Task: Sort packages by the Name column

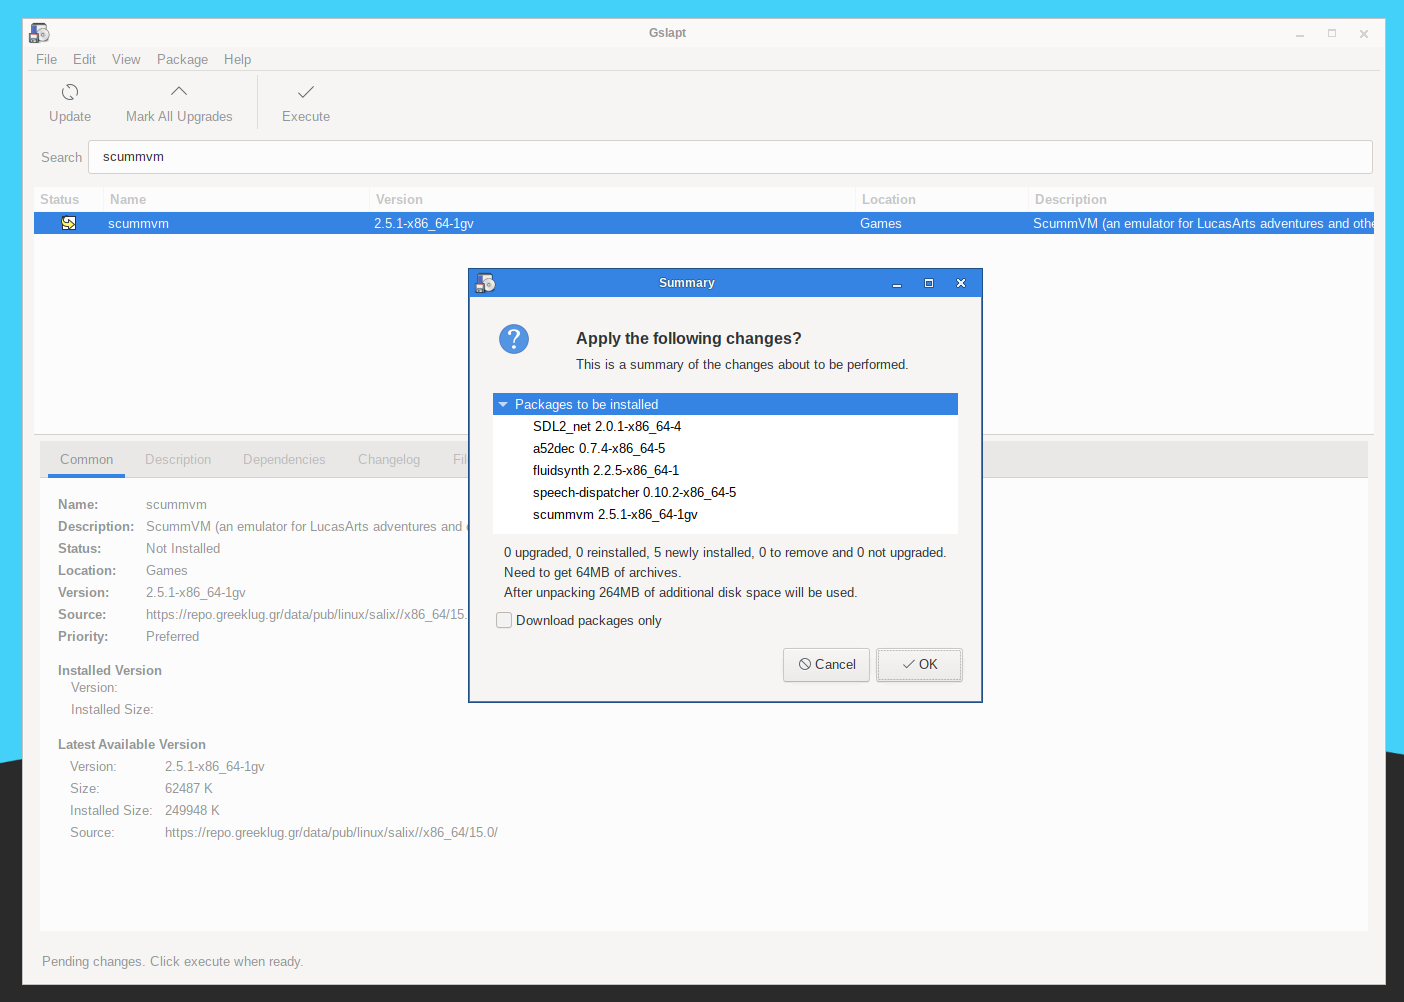Action: [237, 199]
